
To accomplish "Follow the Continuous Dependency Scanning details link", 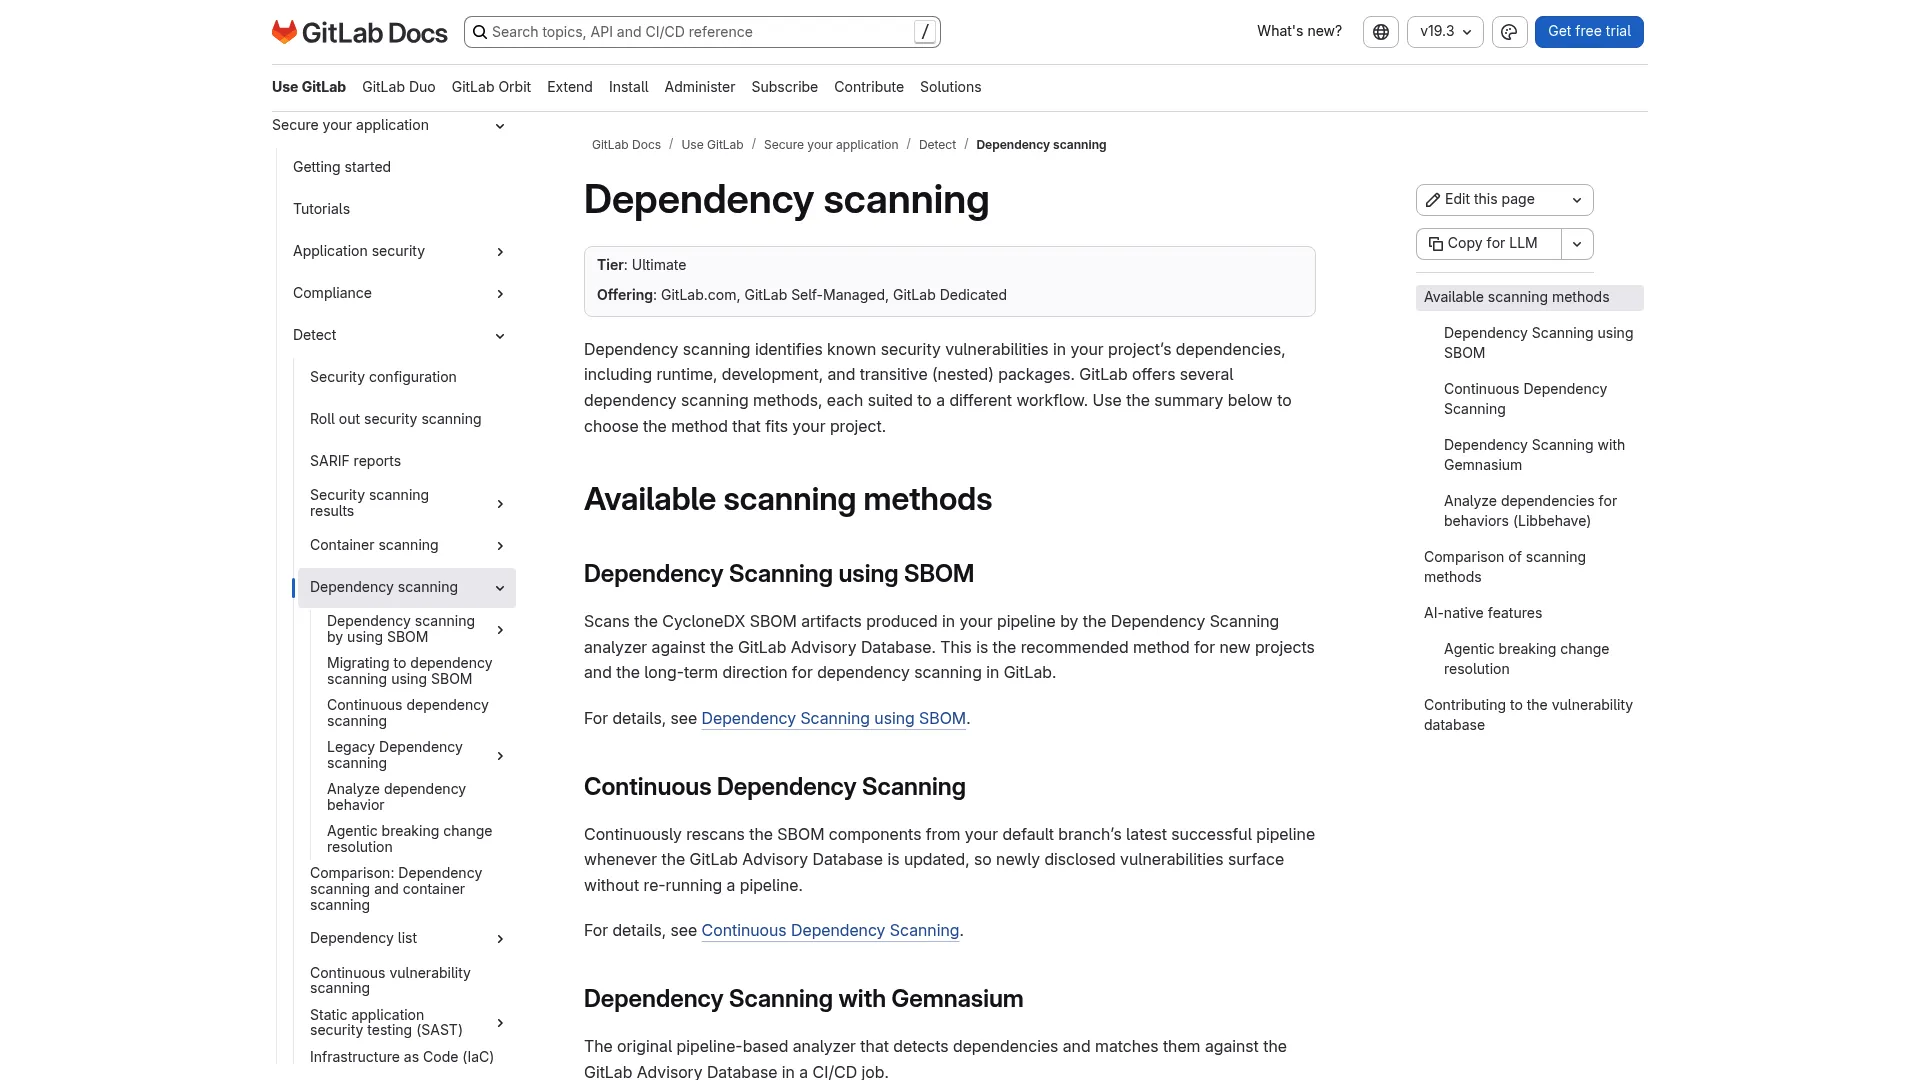I will coord(830,931).
